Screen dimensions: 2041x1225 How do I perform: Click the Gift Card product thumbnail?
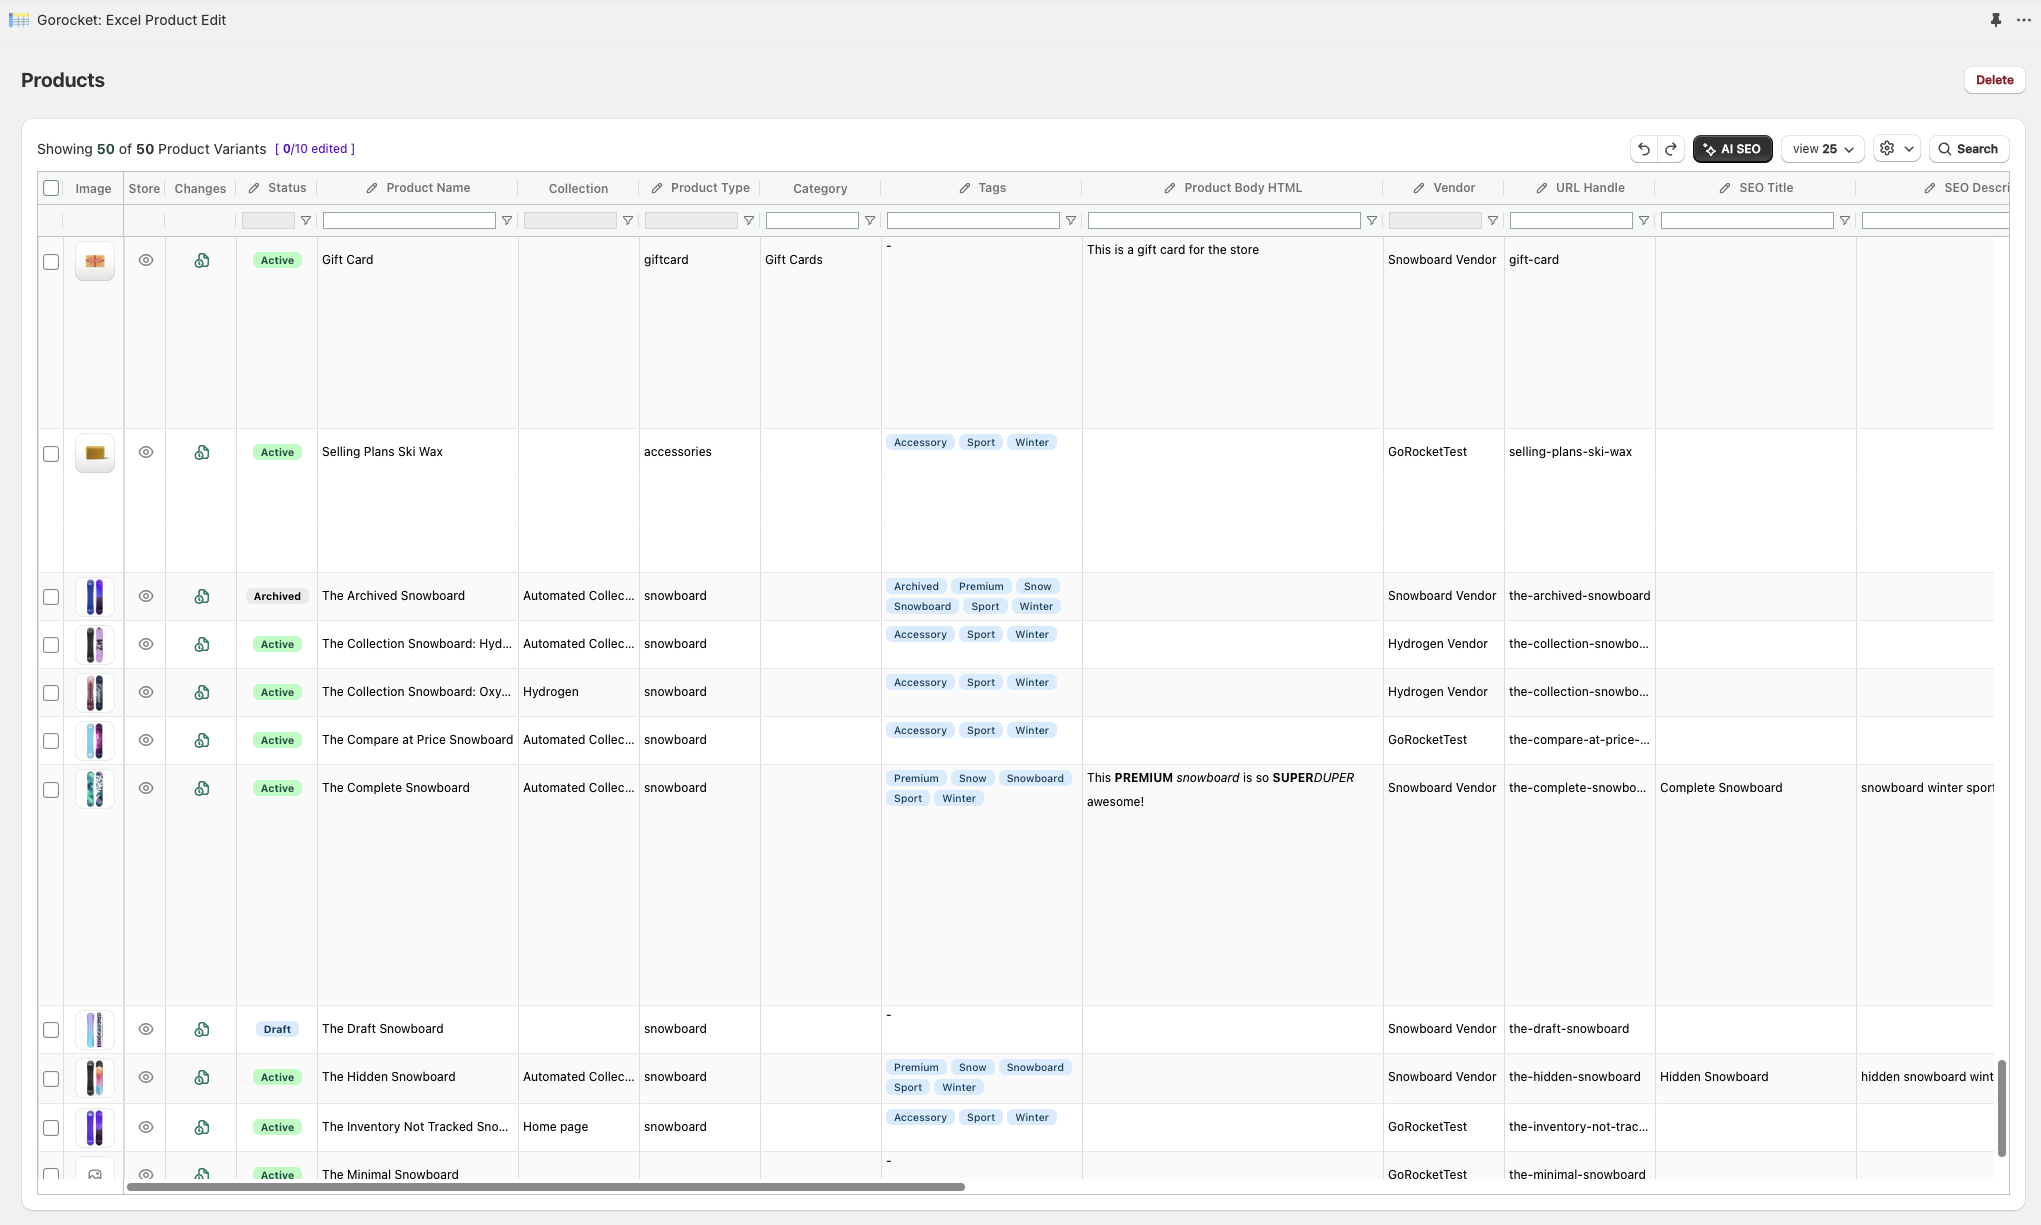tap(95, 261)
